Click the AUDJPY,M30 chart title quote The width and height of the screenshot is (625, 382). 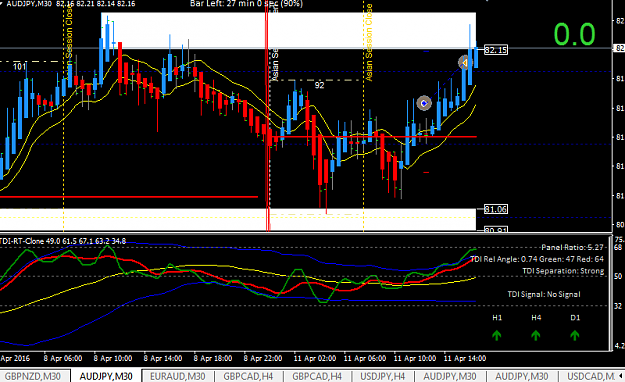pos(71,4)
